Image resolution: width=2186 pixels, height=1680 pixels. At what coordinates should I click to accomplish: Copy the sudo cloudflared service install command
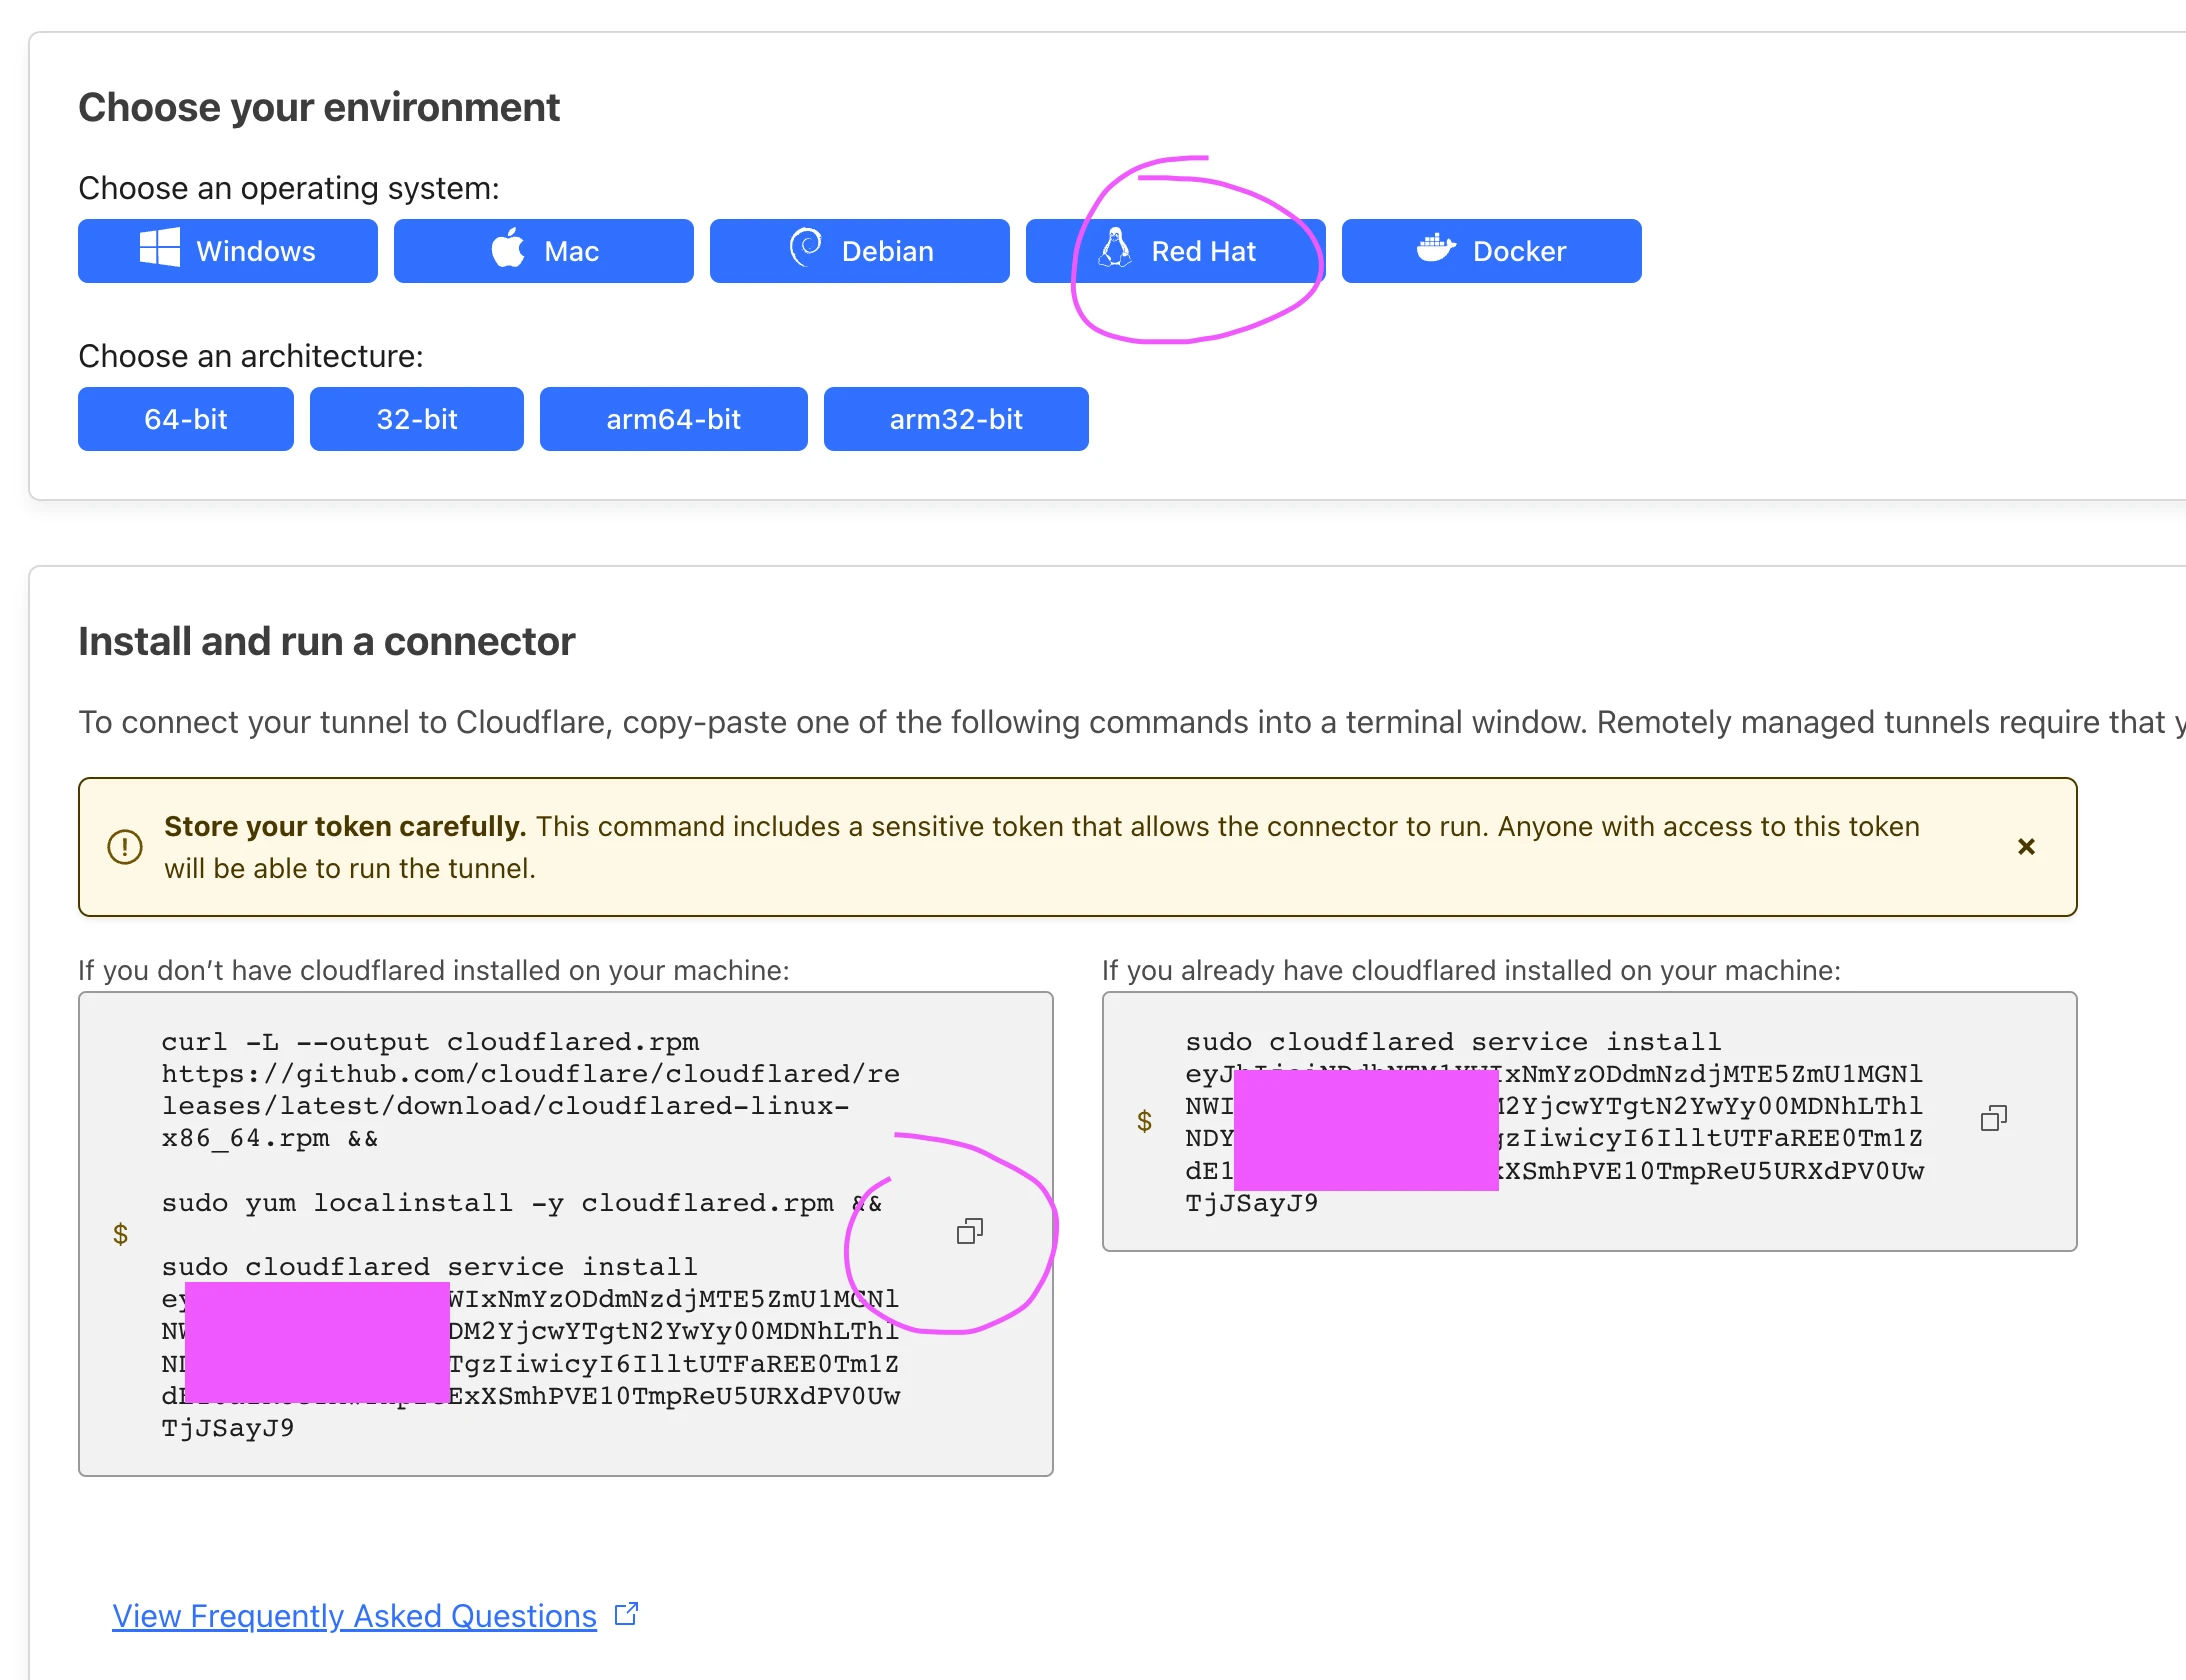point(1994,1118)
